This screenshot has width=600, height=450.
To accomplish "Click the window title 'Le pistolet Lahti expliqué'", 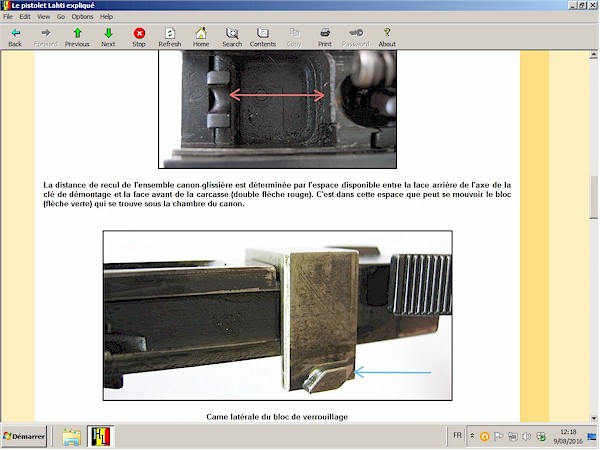I will coord(53,5).
